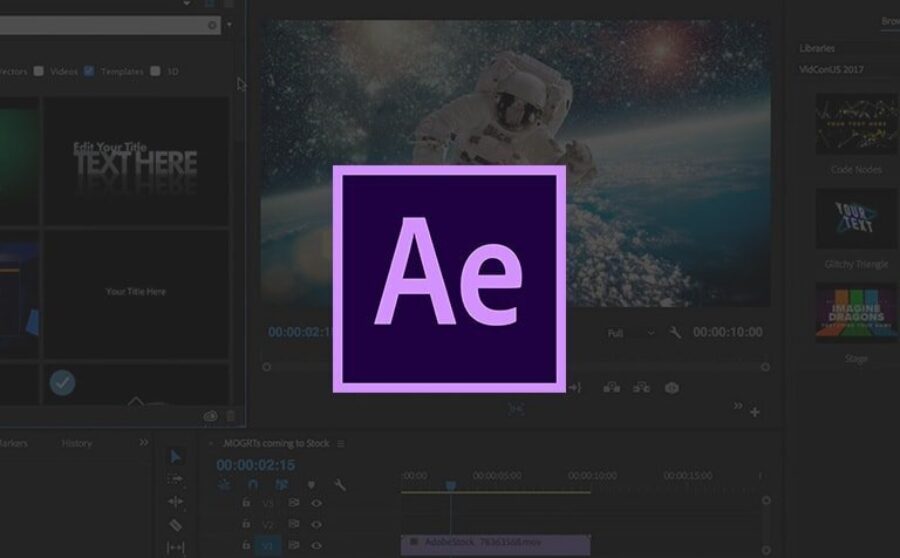The width and height of the screenshot is (900, 558).
Task: Click program monitor timecode 00:00:02:15
Action: point(300,332)
